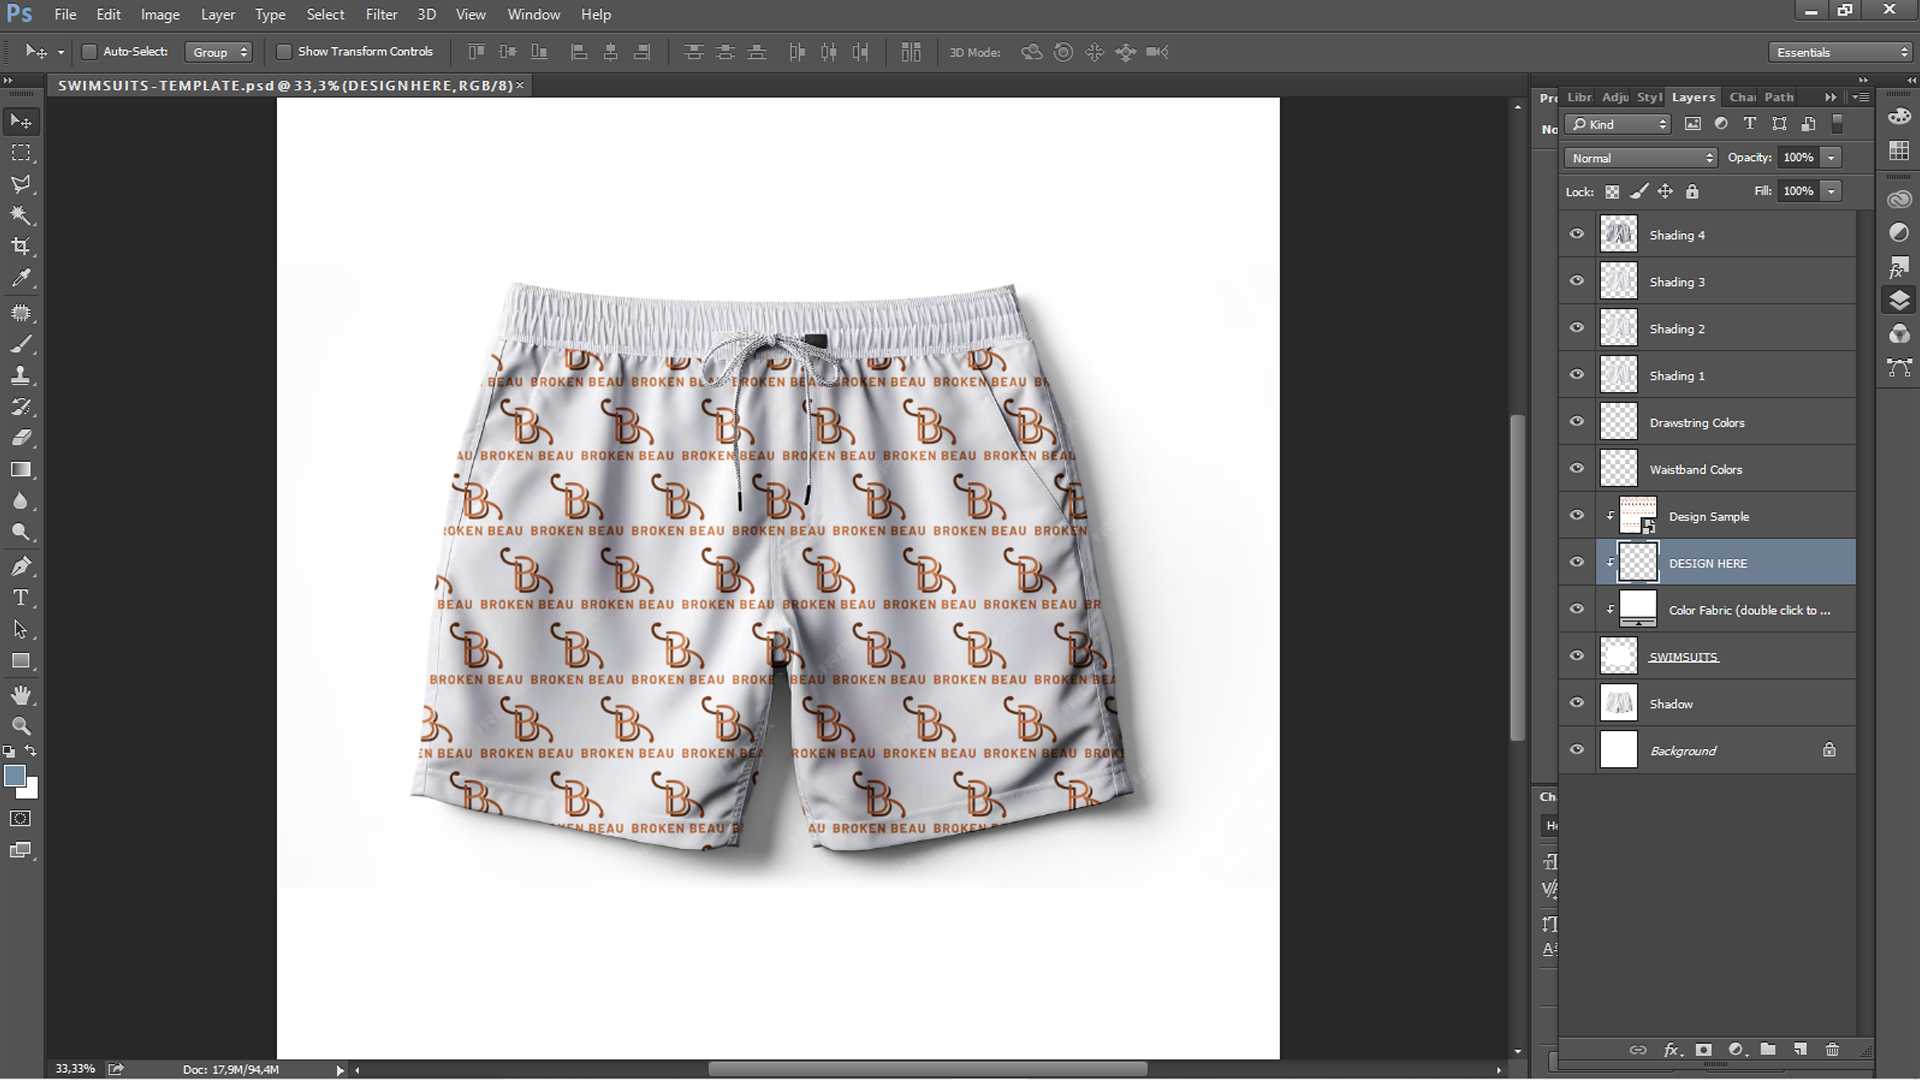This screenshot has height=1080, width=1920.
Task: Select the Eyedropper tool
Action: pyautogui.click(x=21, y=278)
